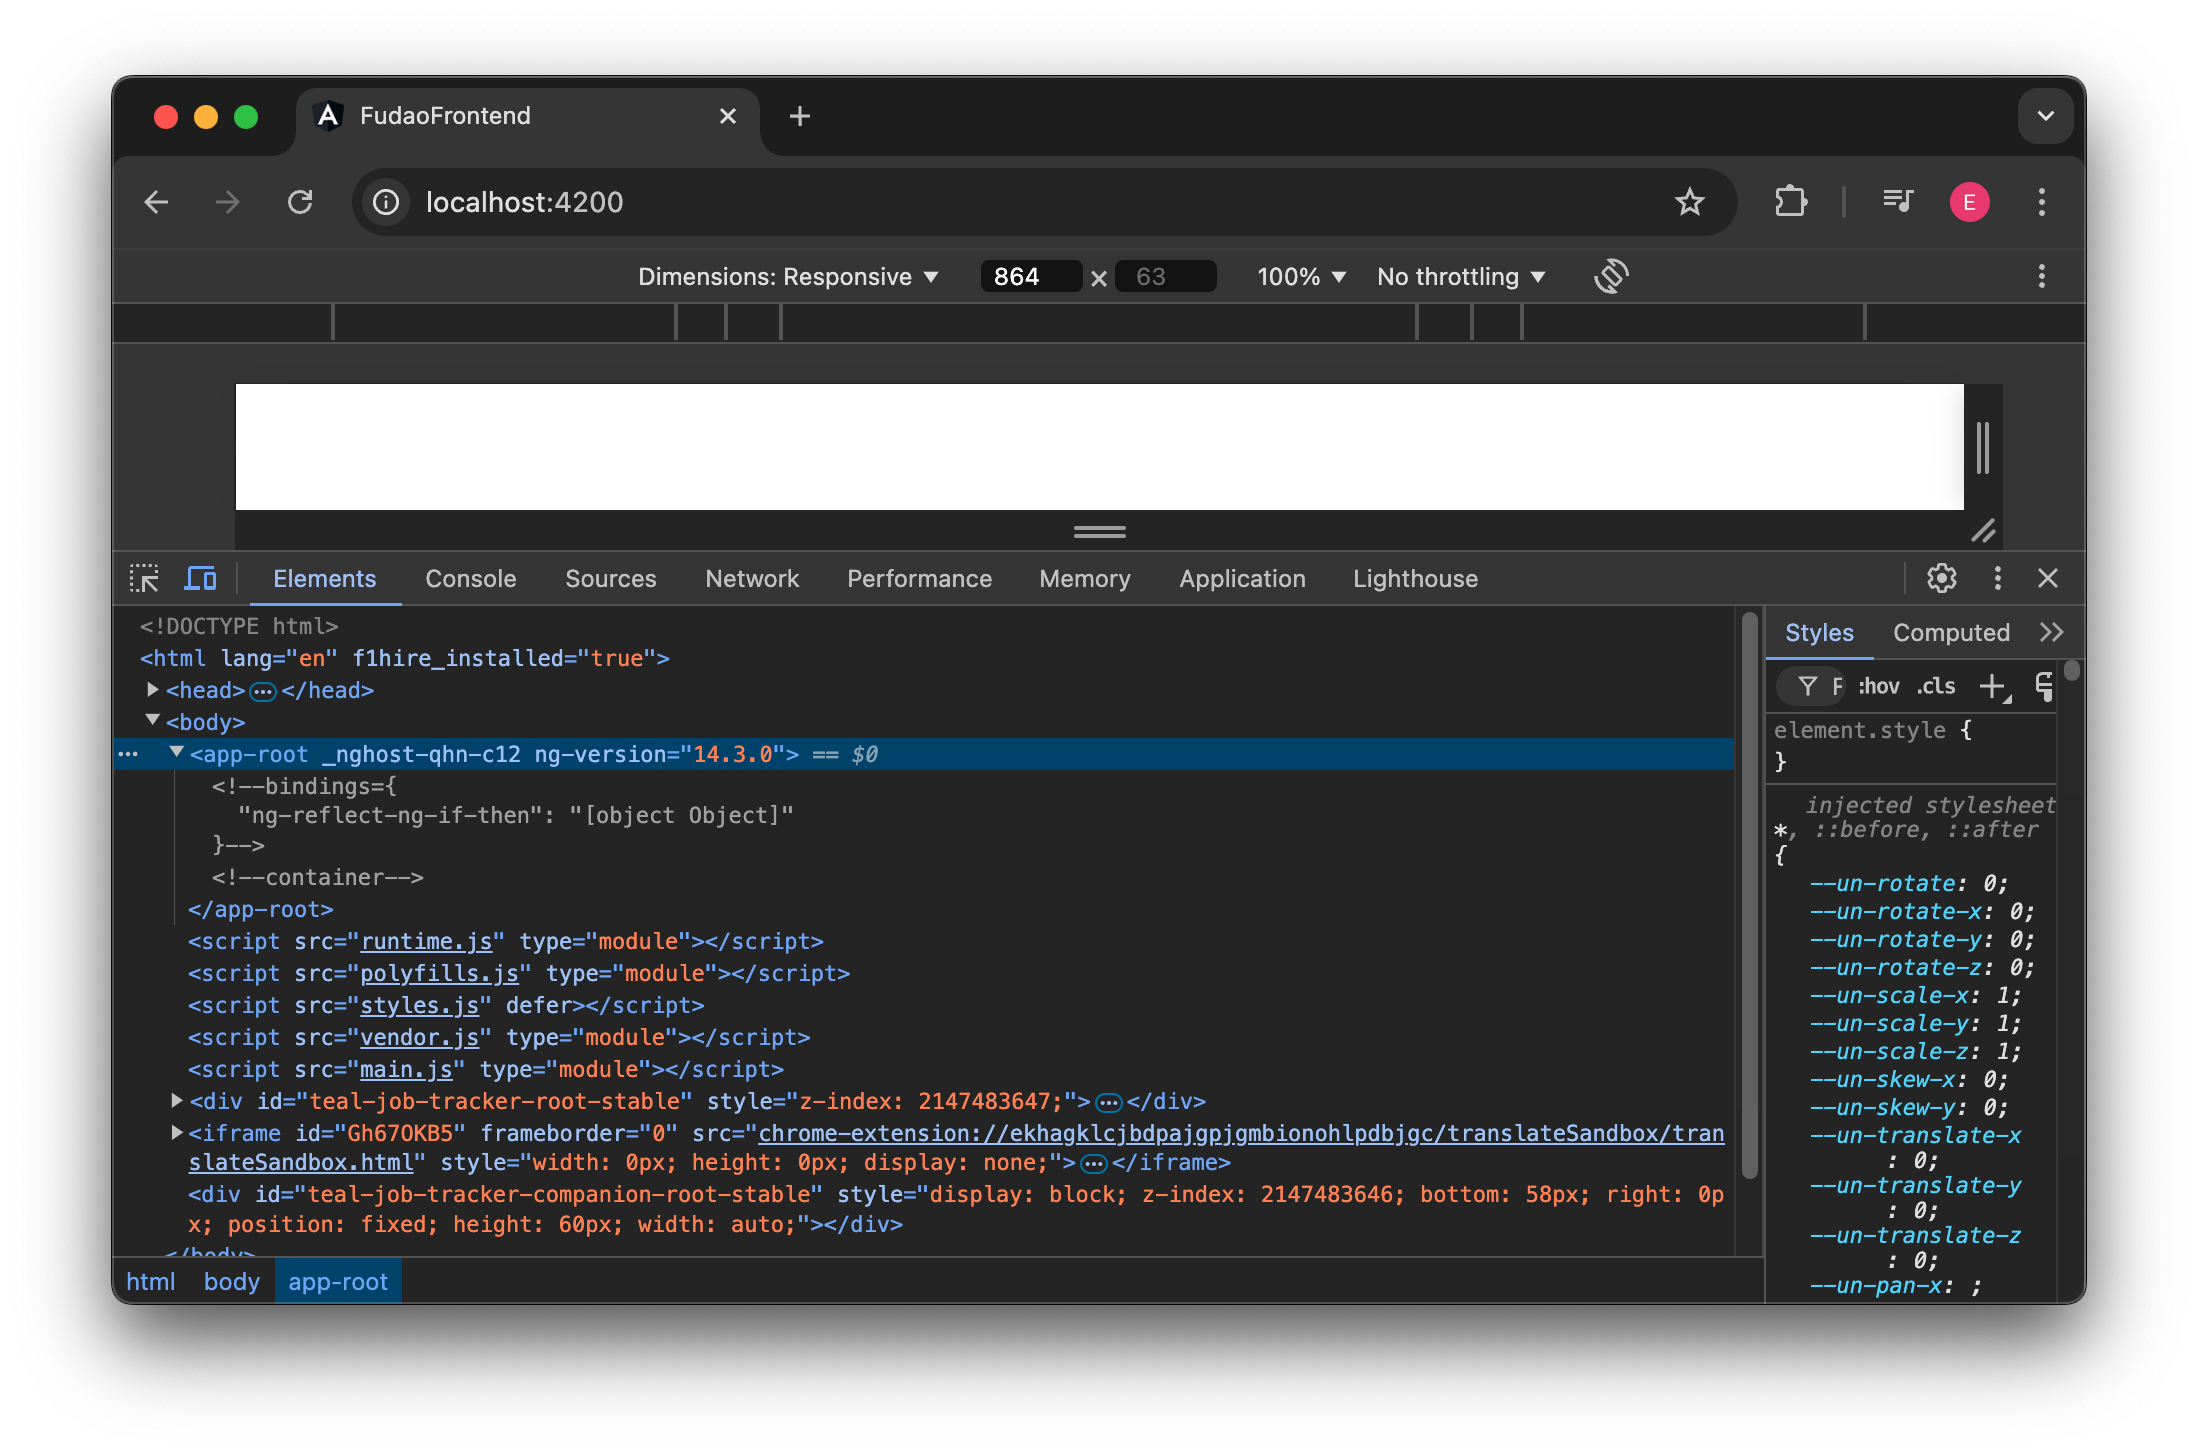Screen dimensions: 2198x1452
Task: Add a new style rule with plus icon
Action: [1994, 686]
